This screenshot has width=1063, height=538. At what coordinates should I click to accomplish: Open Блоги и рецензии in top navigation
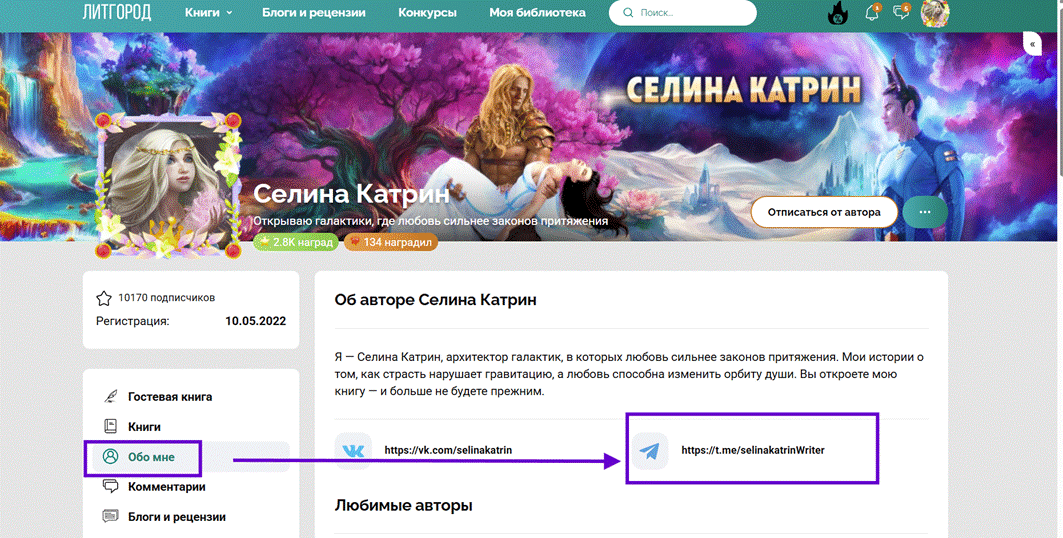[x=313, y=13]
